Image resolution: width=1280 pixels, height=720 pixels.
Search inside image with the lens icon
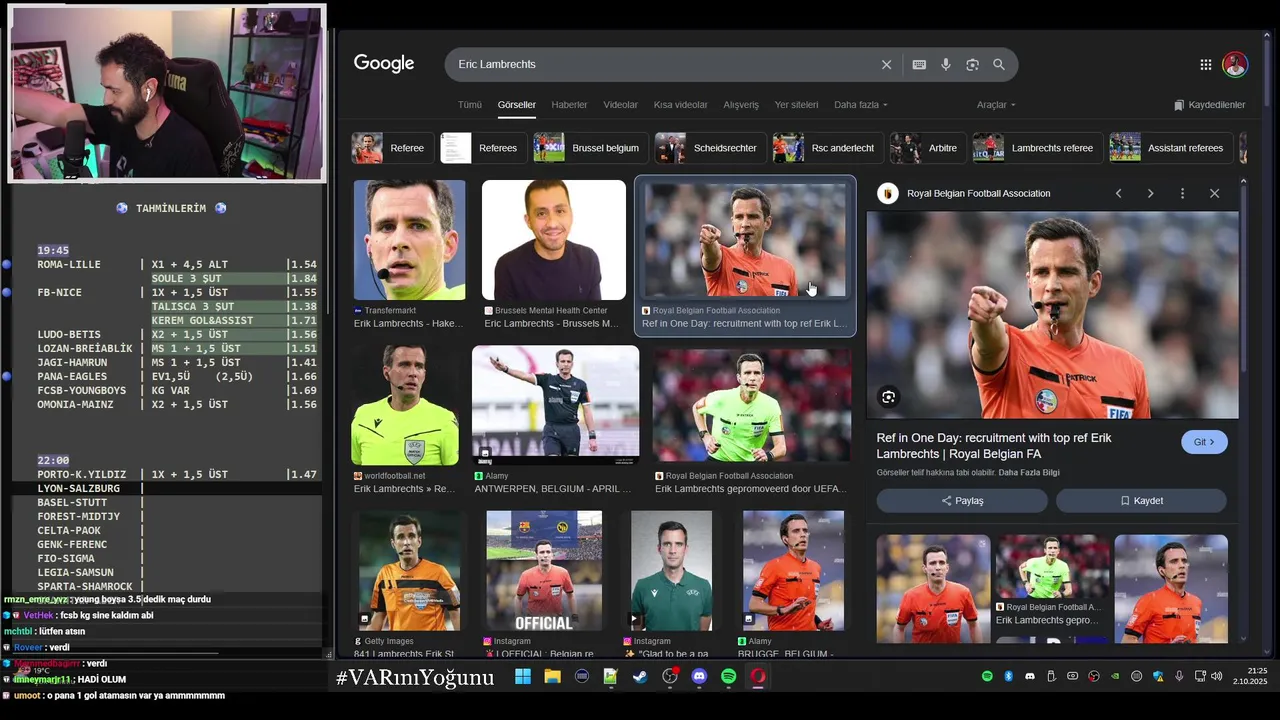click(888, 397)
